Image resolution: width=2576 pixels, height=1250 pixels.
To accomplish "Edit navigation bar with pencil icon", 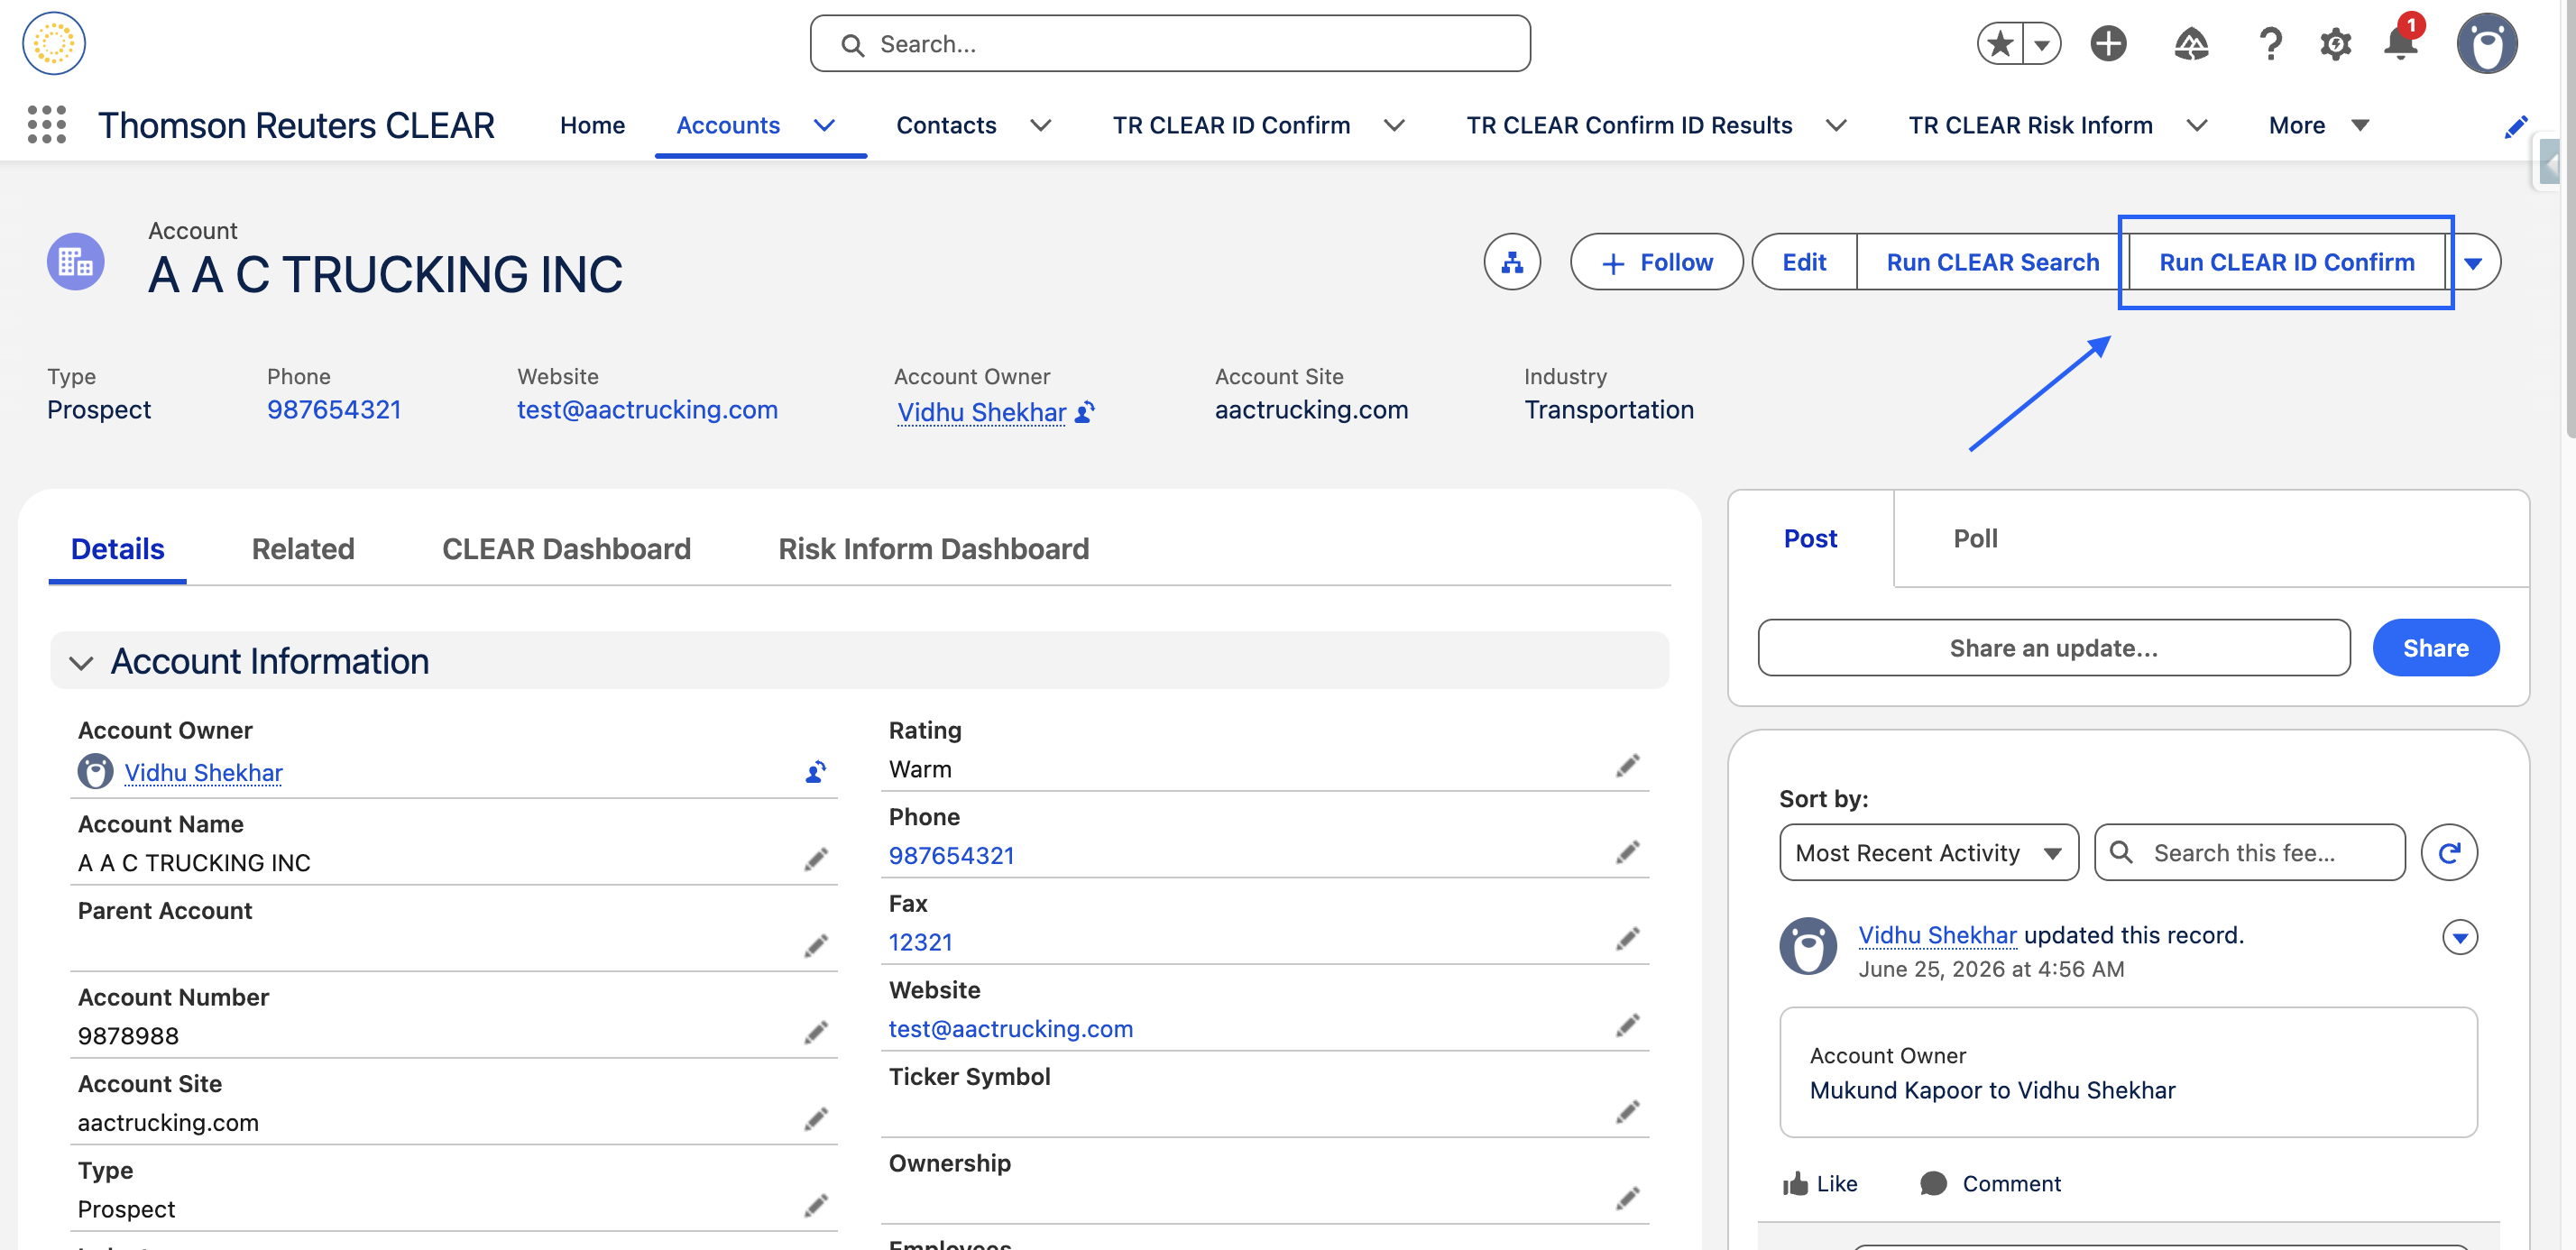I will [x=2516, y=126].
